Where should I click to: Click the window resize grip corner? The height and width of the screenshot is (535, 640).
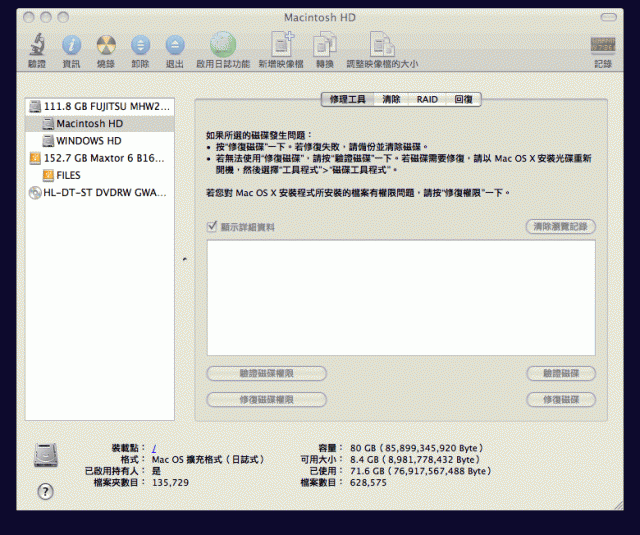click(x=619, y=505)
